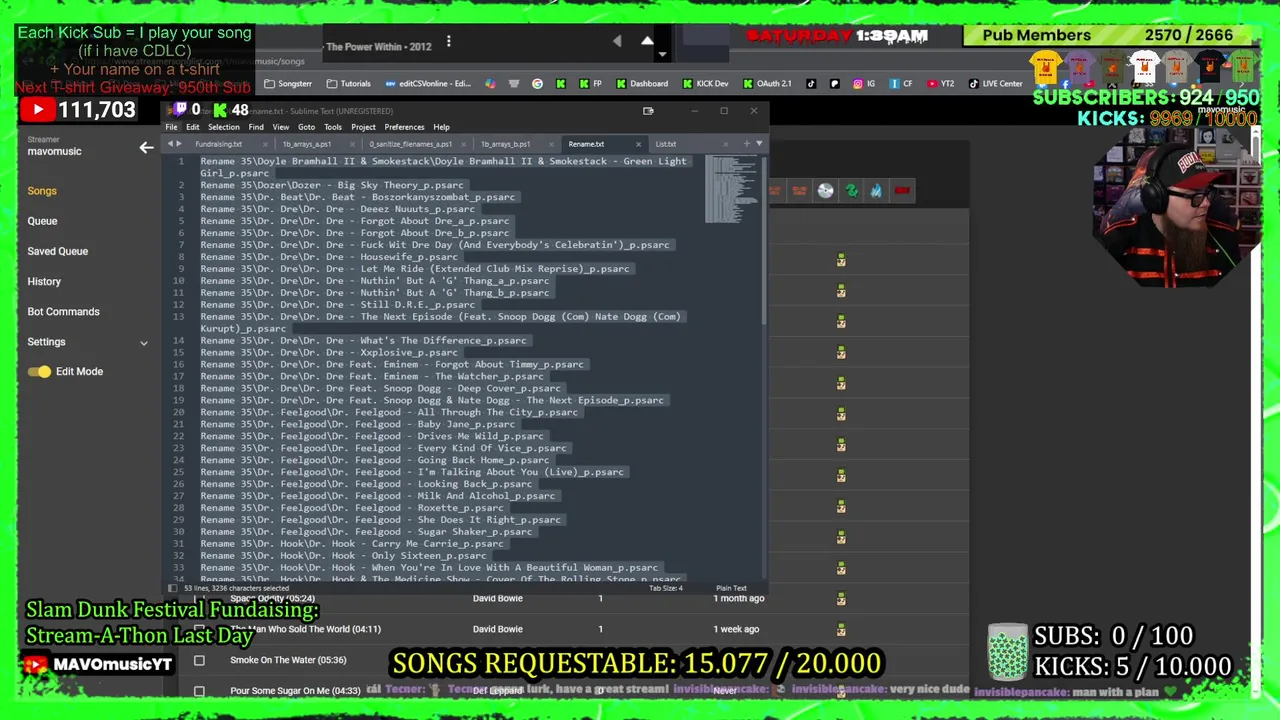The height and width of the screenshot is (720, 1280).
Task: Open the LIVE Center TikTok bookmark
Action: [995, 84]
